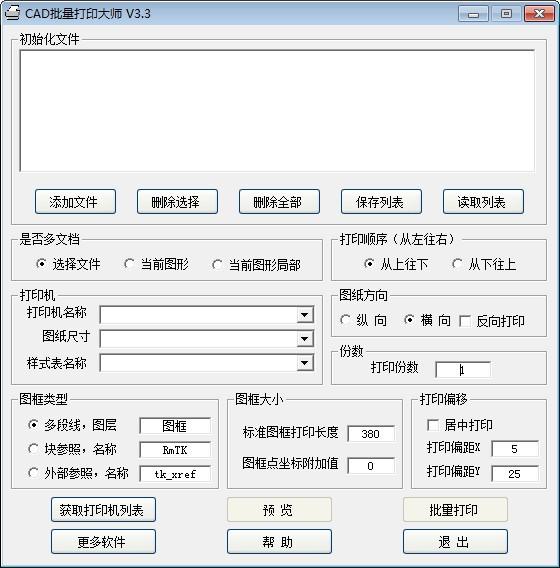Viewport: 560px width, 568px height.
Task: Expand the 图纸尺寸 dropdown
Action: tap(305, 339)
